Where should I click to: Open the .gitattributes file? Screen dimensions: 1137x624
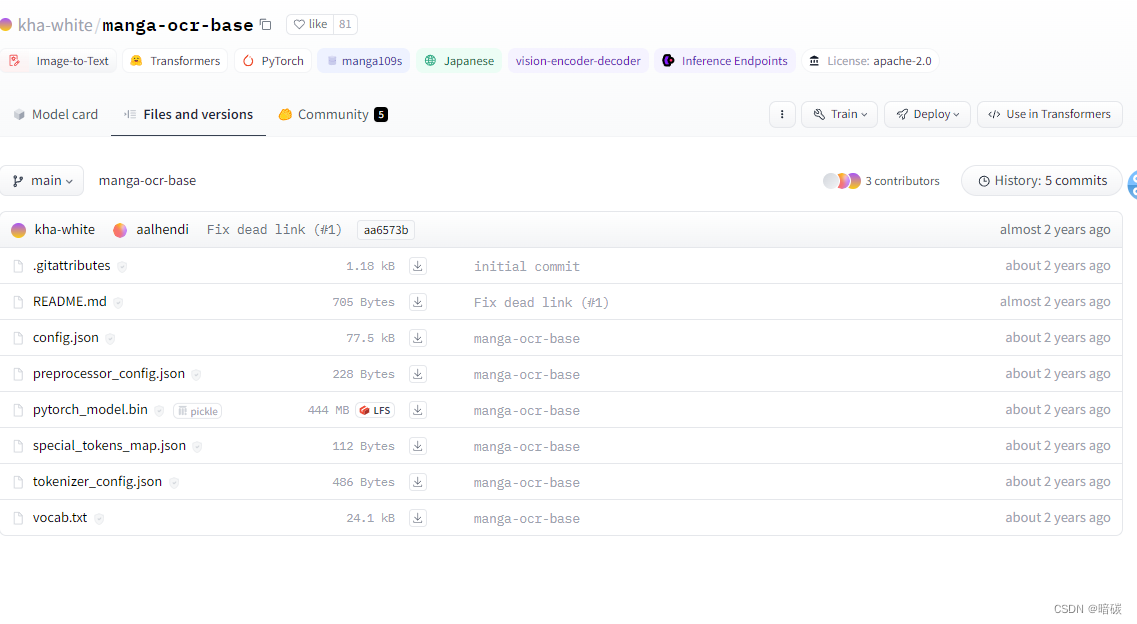[x=71, y=266]
